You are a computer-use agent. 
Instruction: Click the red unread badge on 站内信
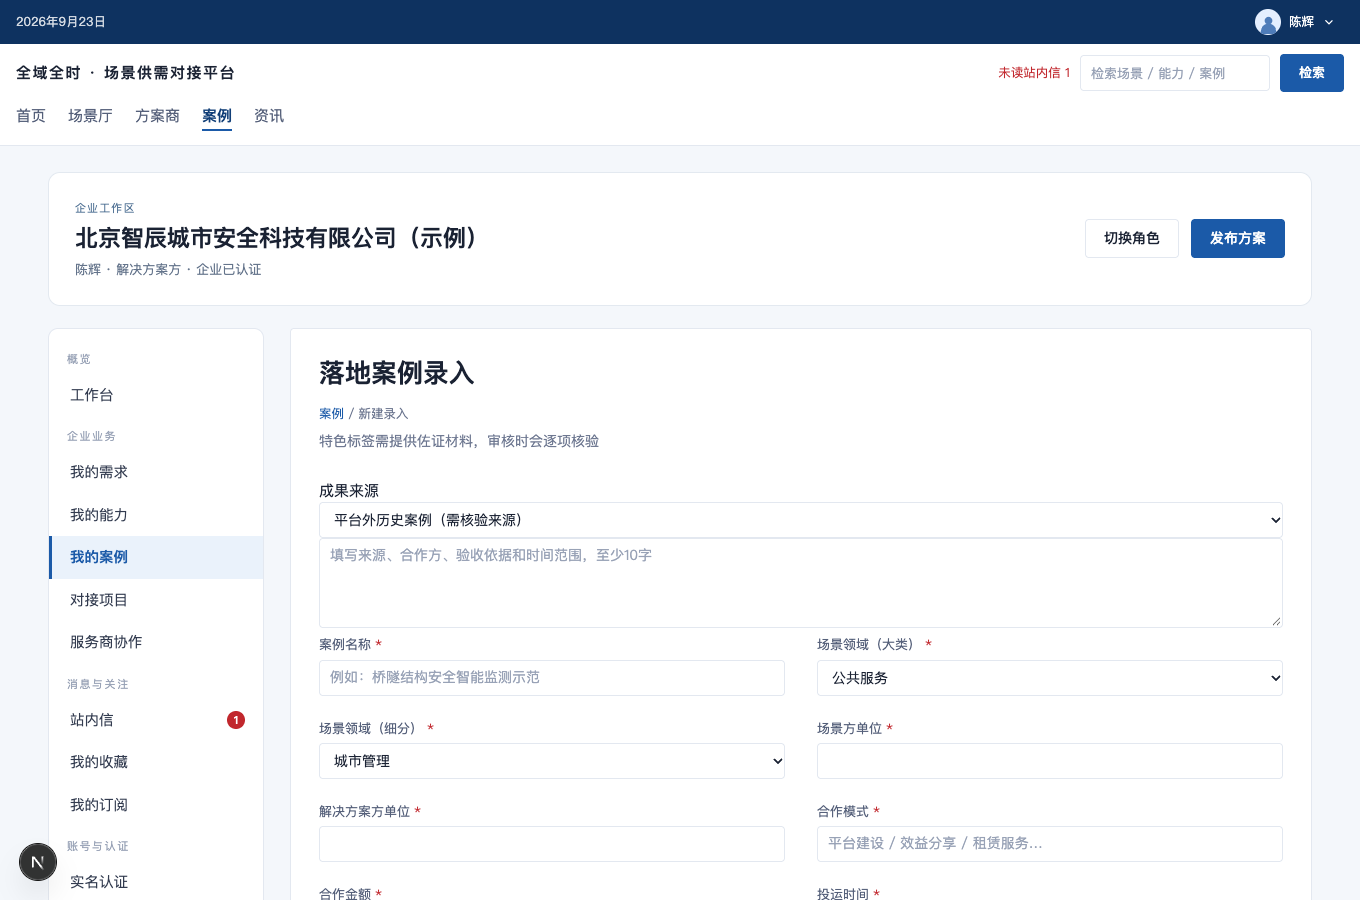coord(236,720)
